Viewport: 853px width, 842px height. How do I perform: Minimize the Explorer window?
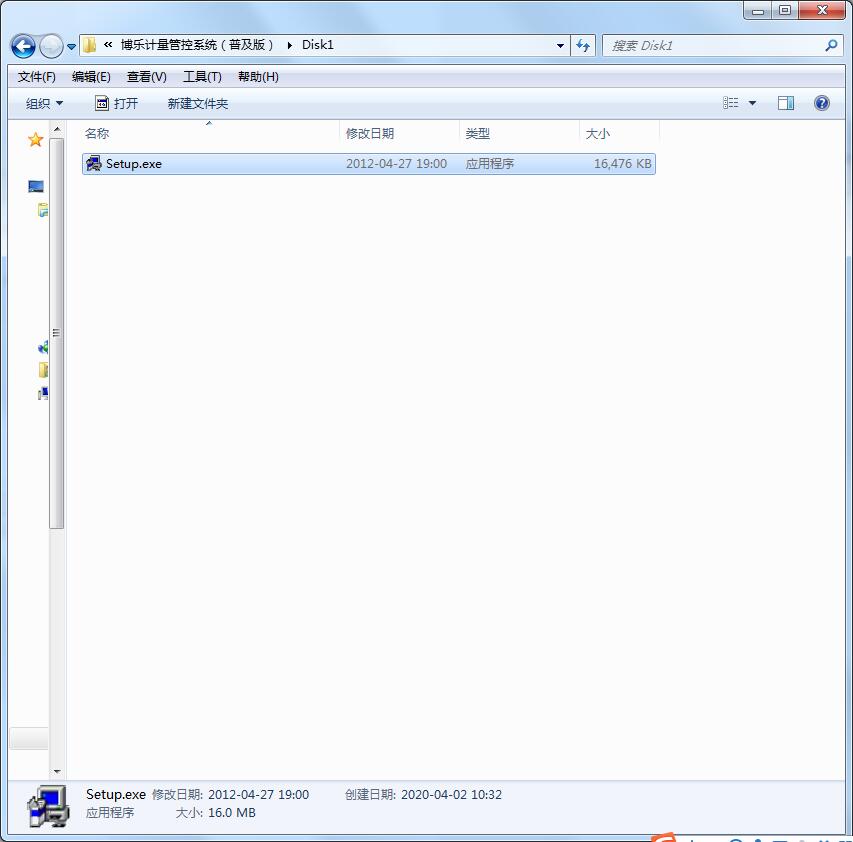tap(758, 10)
